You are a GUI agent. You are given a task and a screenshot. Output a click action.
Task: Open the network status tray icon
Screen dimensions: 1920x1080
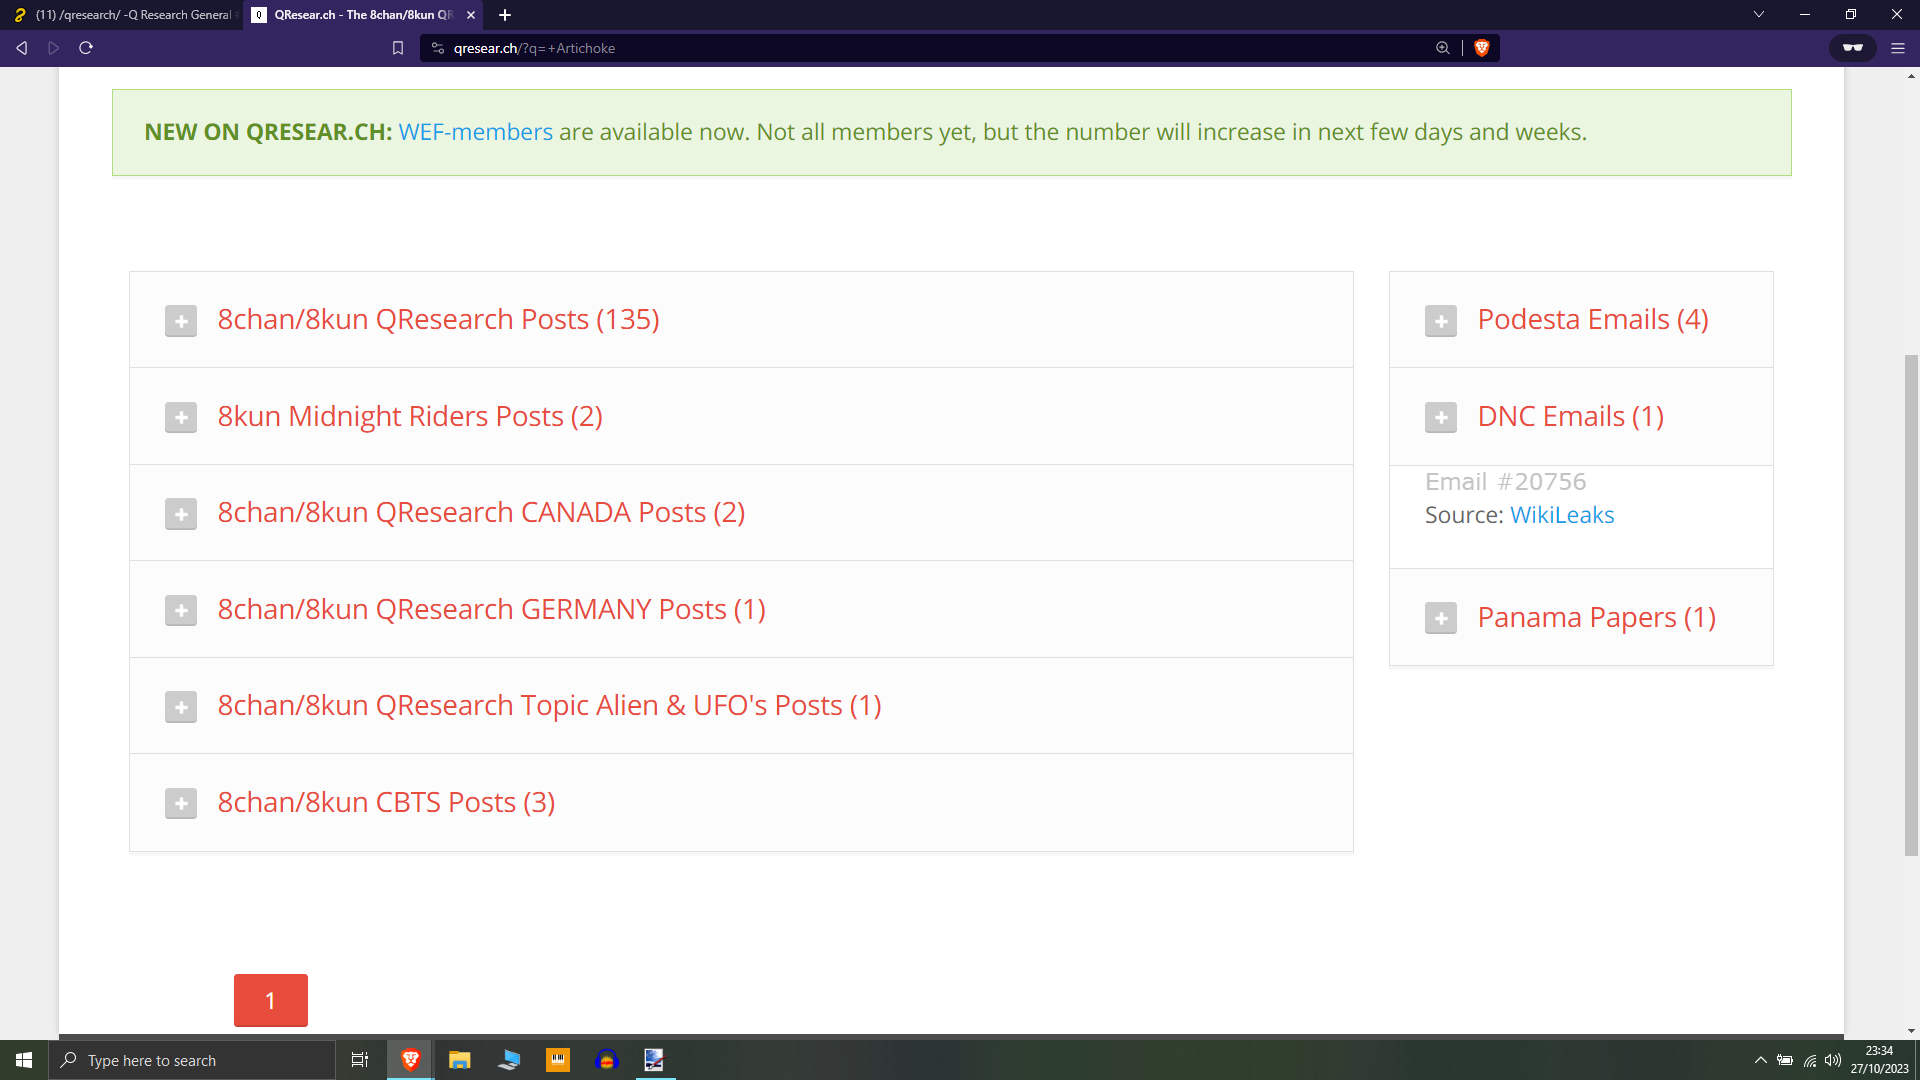tap(1810, 1060)
